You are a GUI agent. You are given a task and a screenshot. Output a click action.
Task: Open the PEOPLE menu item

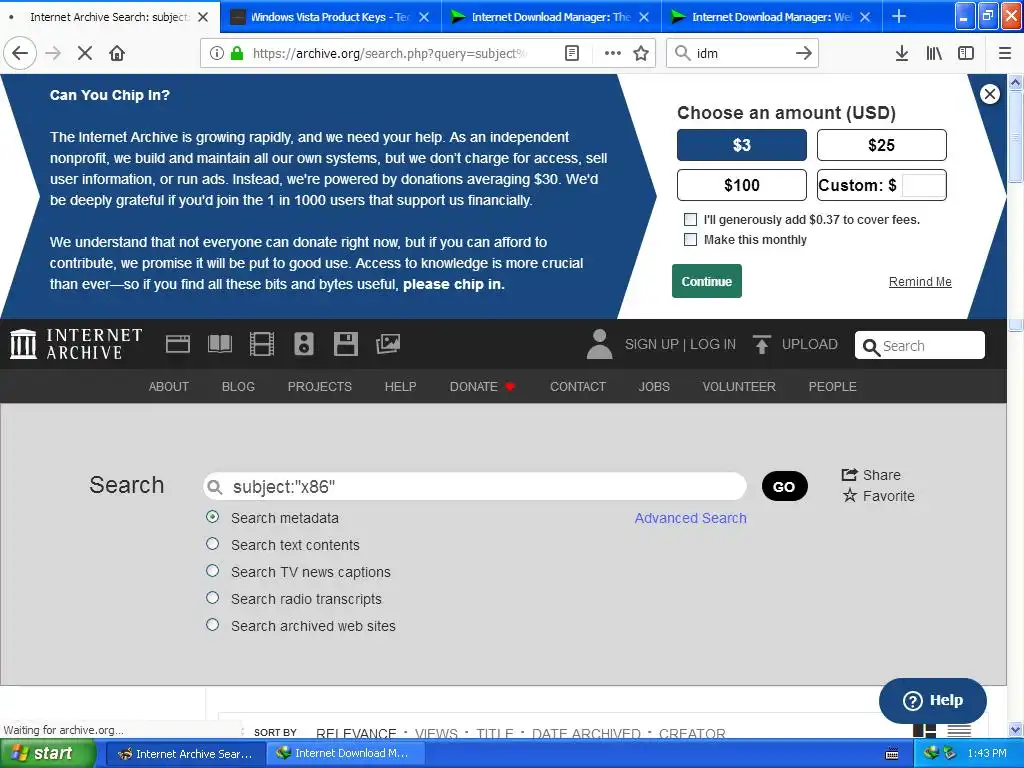click(x=832, y=387)
